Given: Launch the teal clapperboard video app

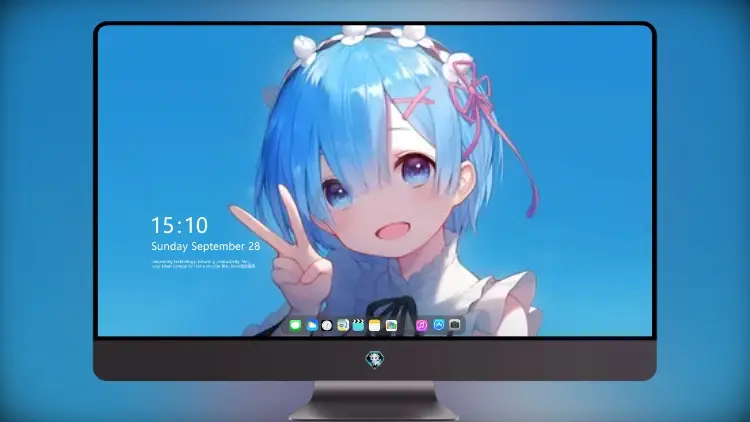Looking at the screenshot, I should click(x=358, y=325).
